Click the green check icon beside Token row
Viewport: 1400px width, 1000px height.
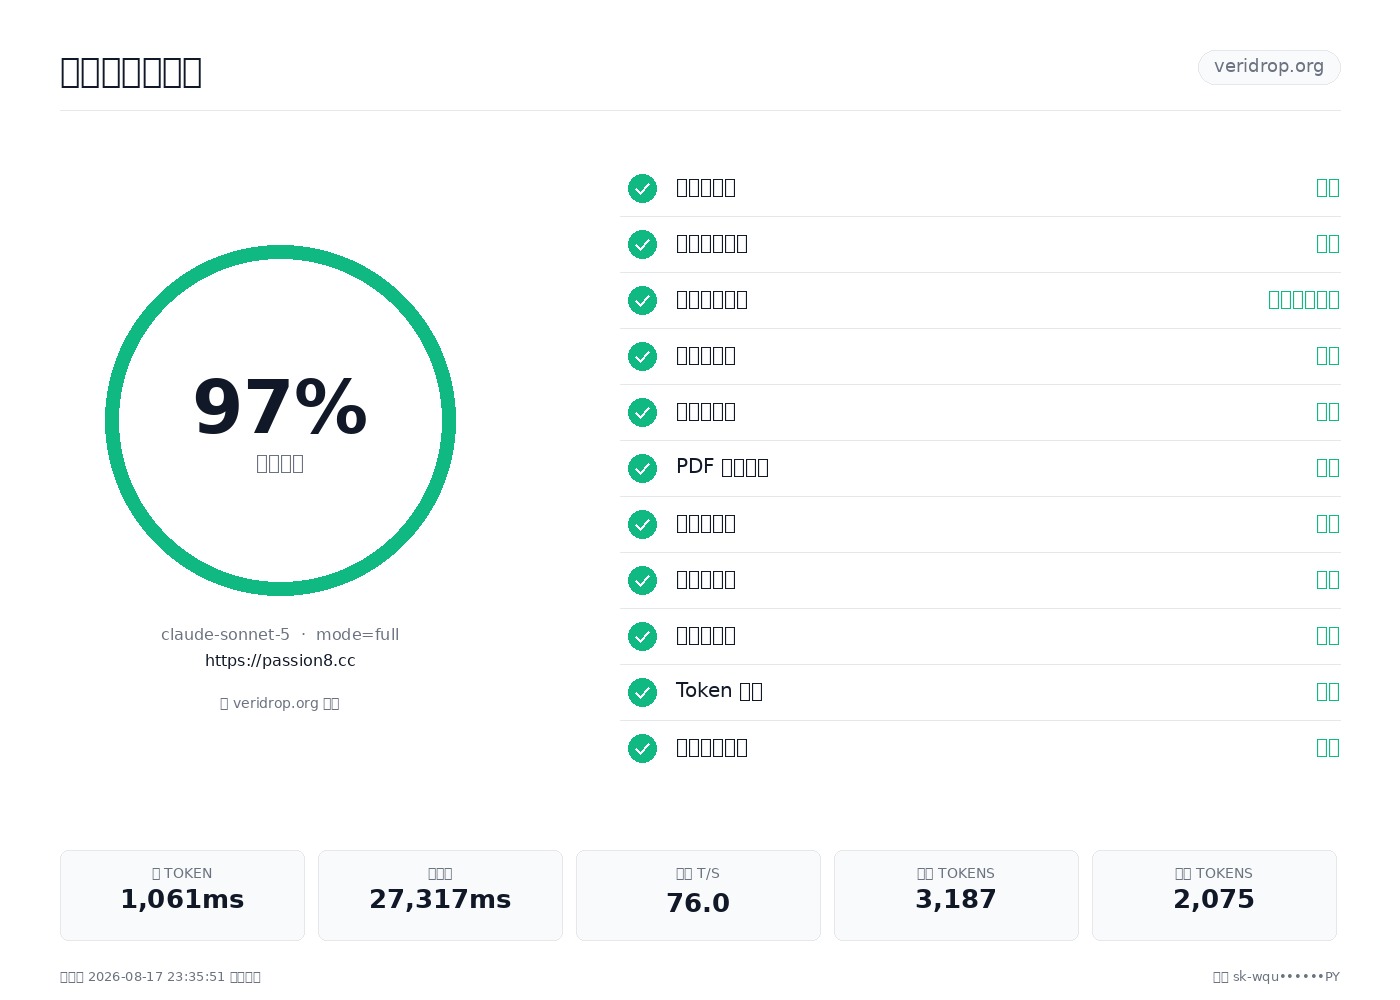pos(642,692)
